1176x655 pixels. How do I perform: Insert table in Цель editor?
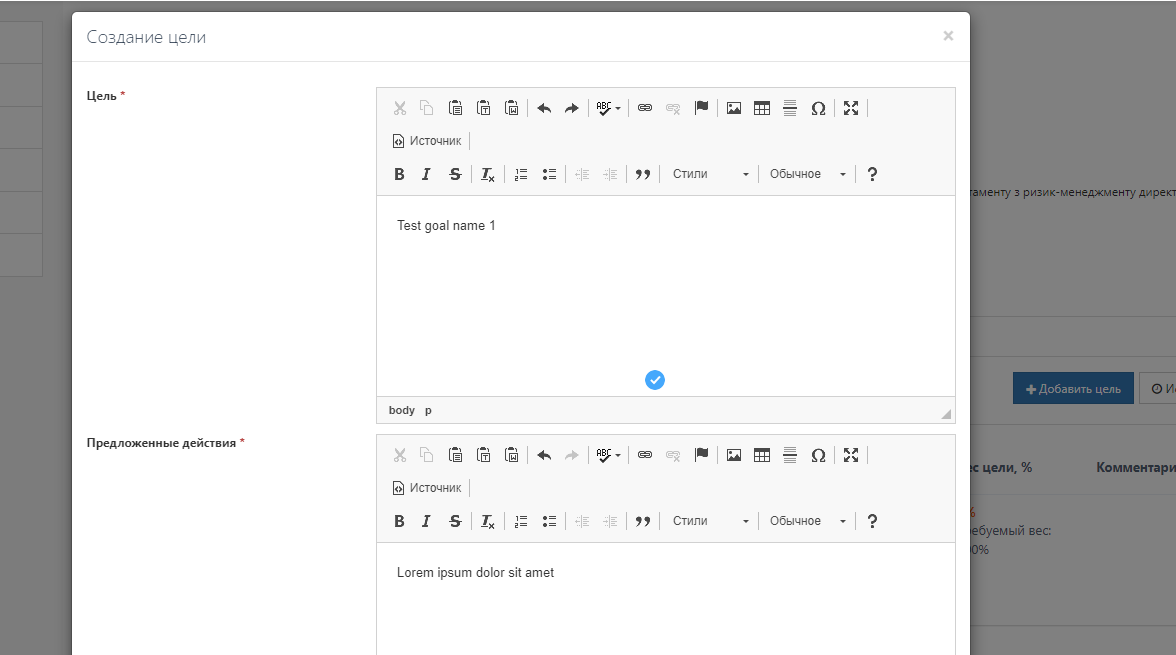click(762, 108)
